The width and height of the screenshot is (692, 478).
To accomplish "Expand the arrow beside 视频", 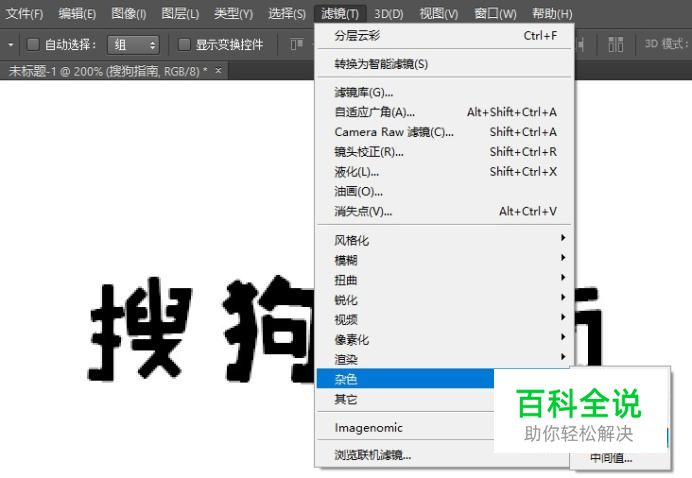I will point(563,317).
